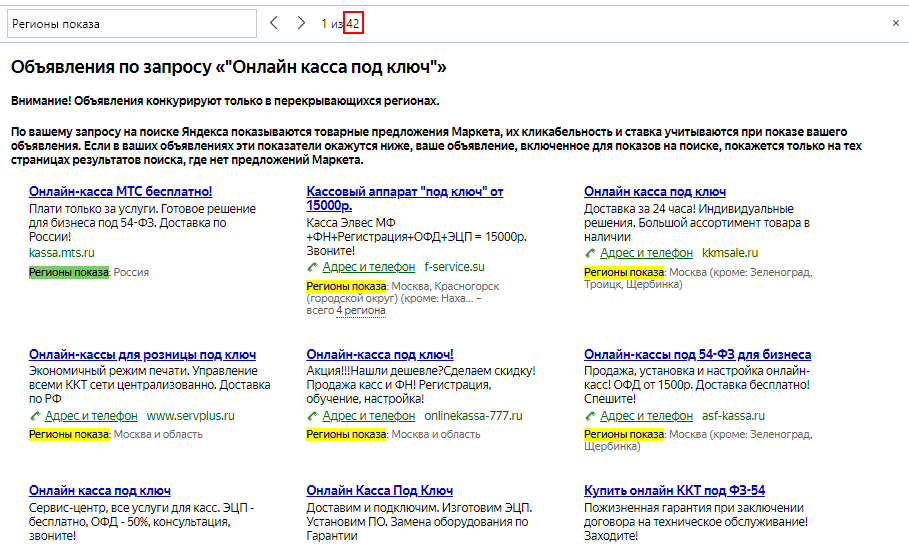
Task: Click "Регионы показа" label under www.servplus.ru ad
Action: click(68, 434)
